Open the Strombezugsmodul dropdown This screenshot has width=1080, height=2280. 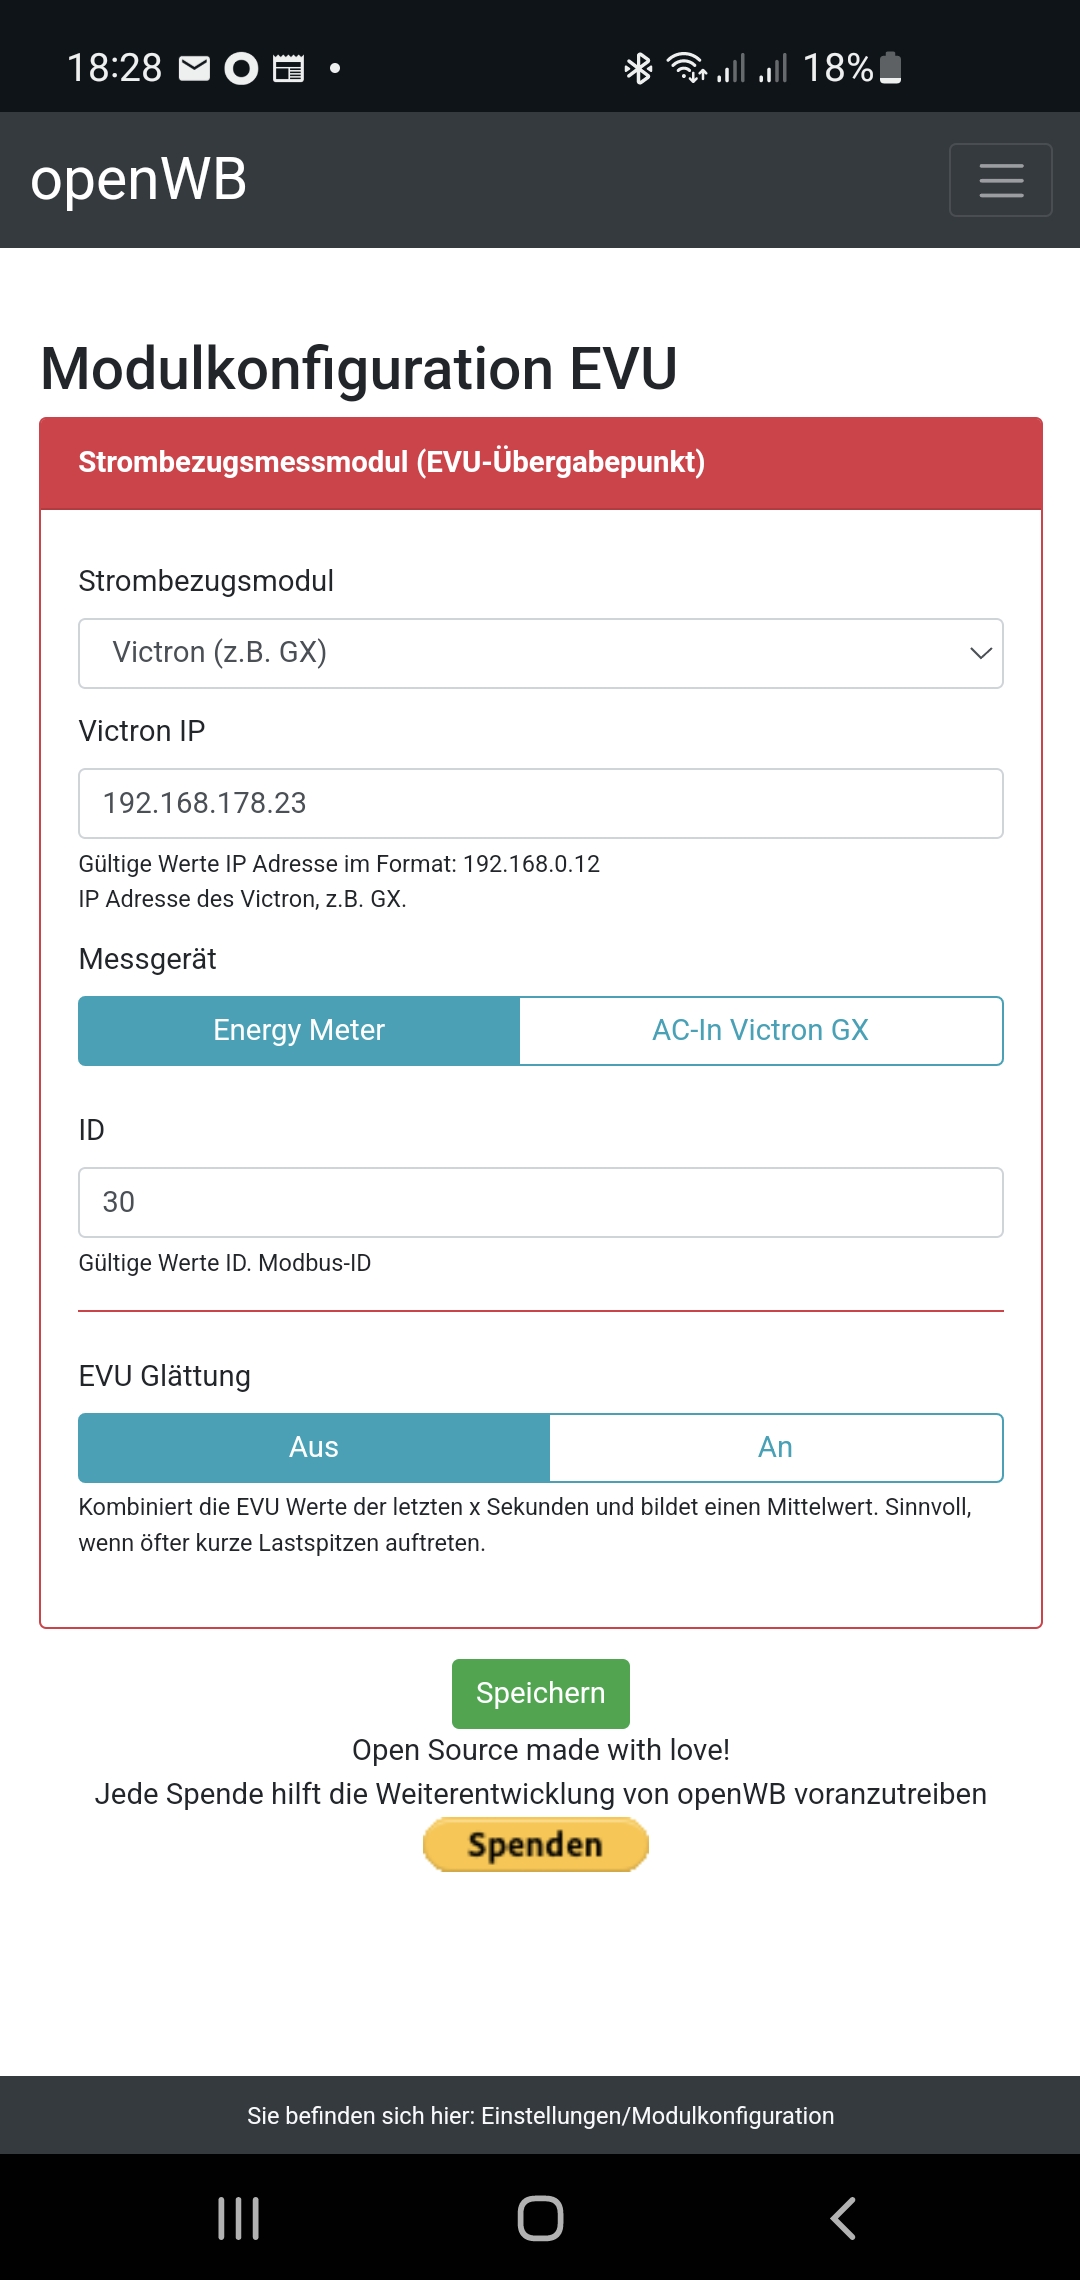point(541,653)
